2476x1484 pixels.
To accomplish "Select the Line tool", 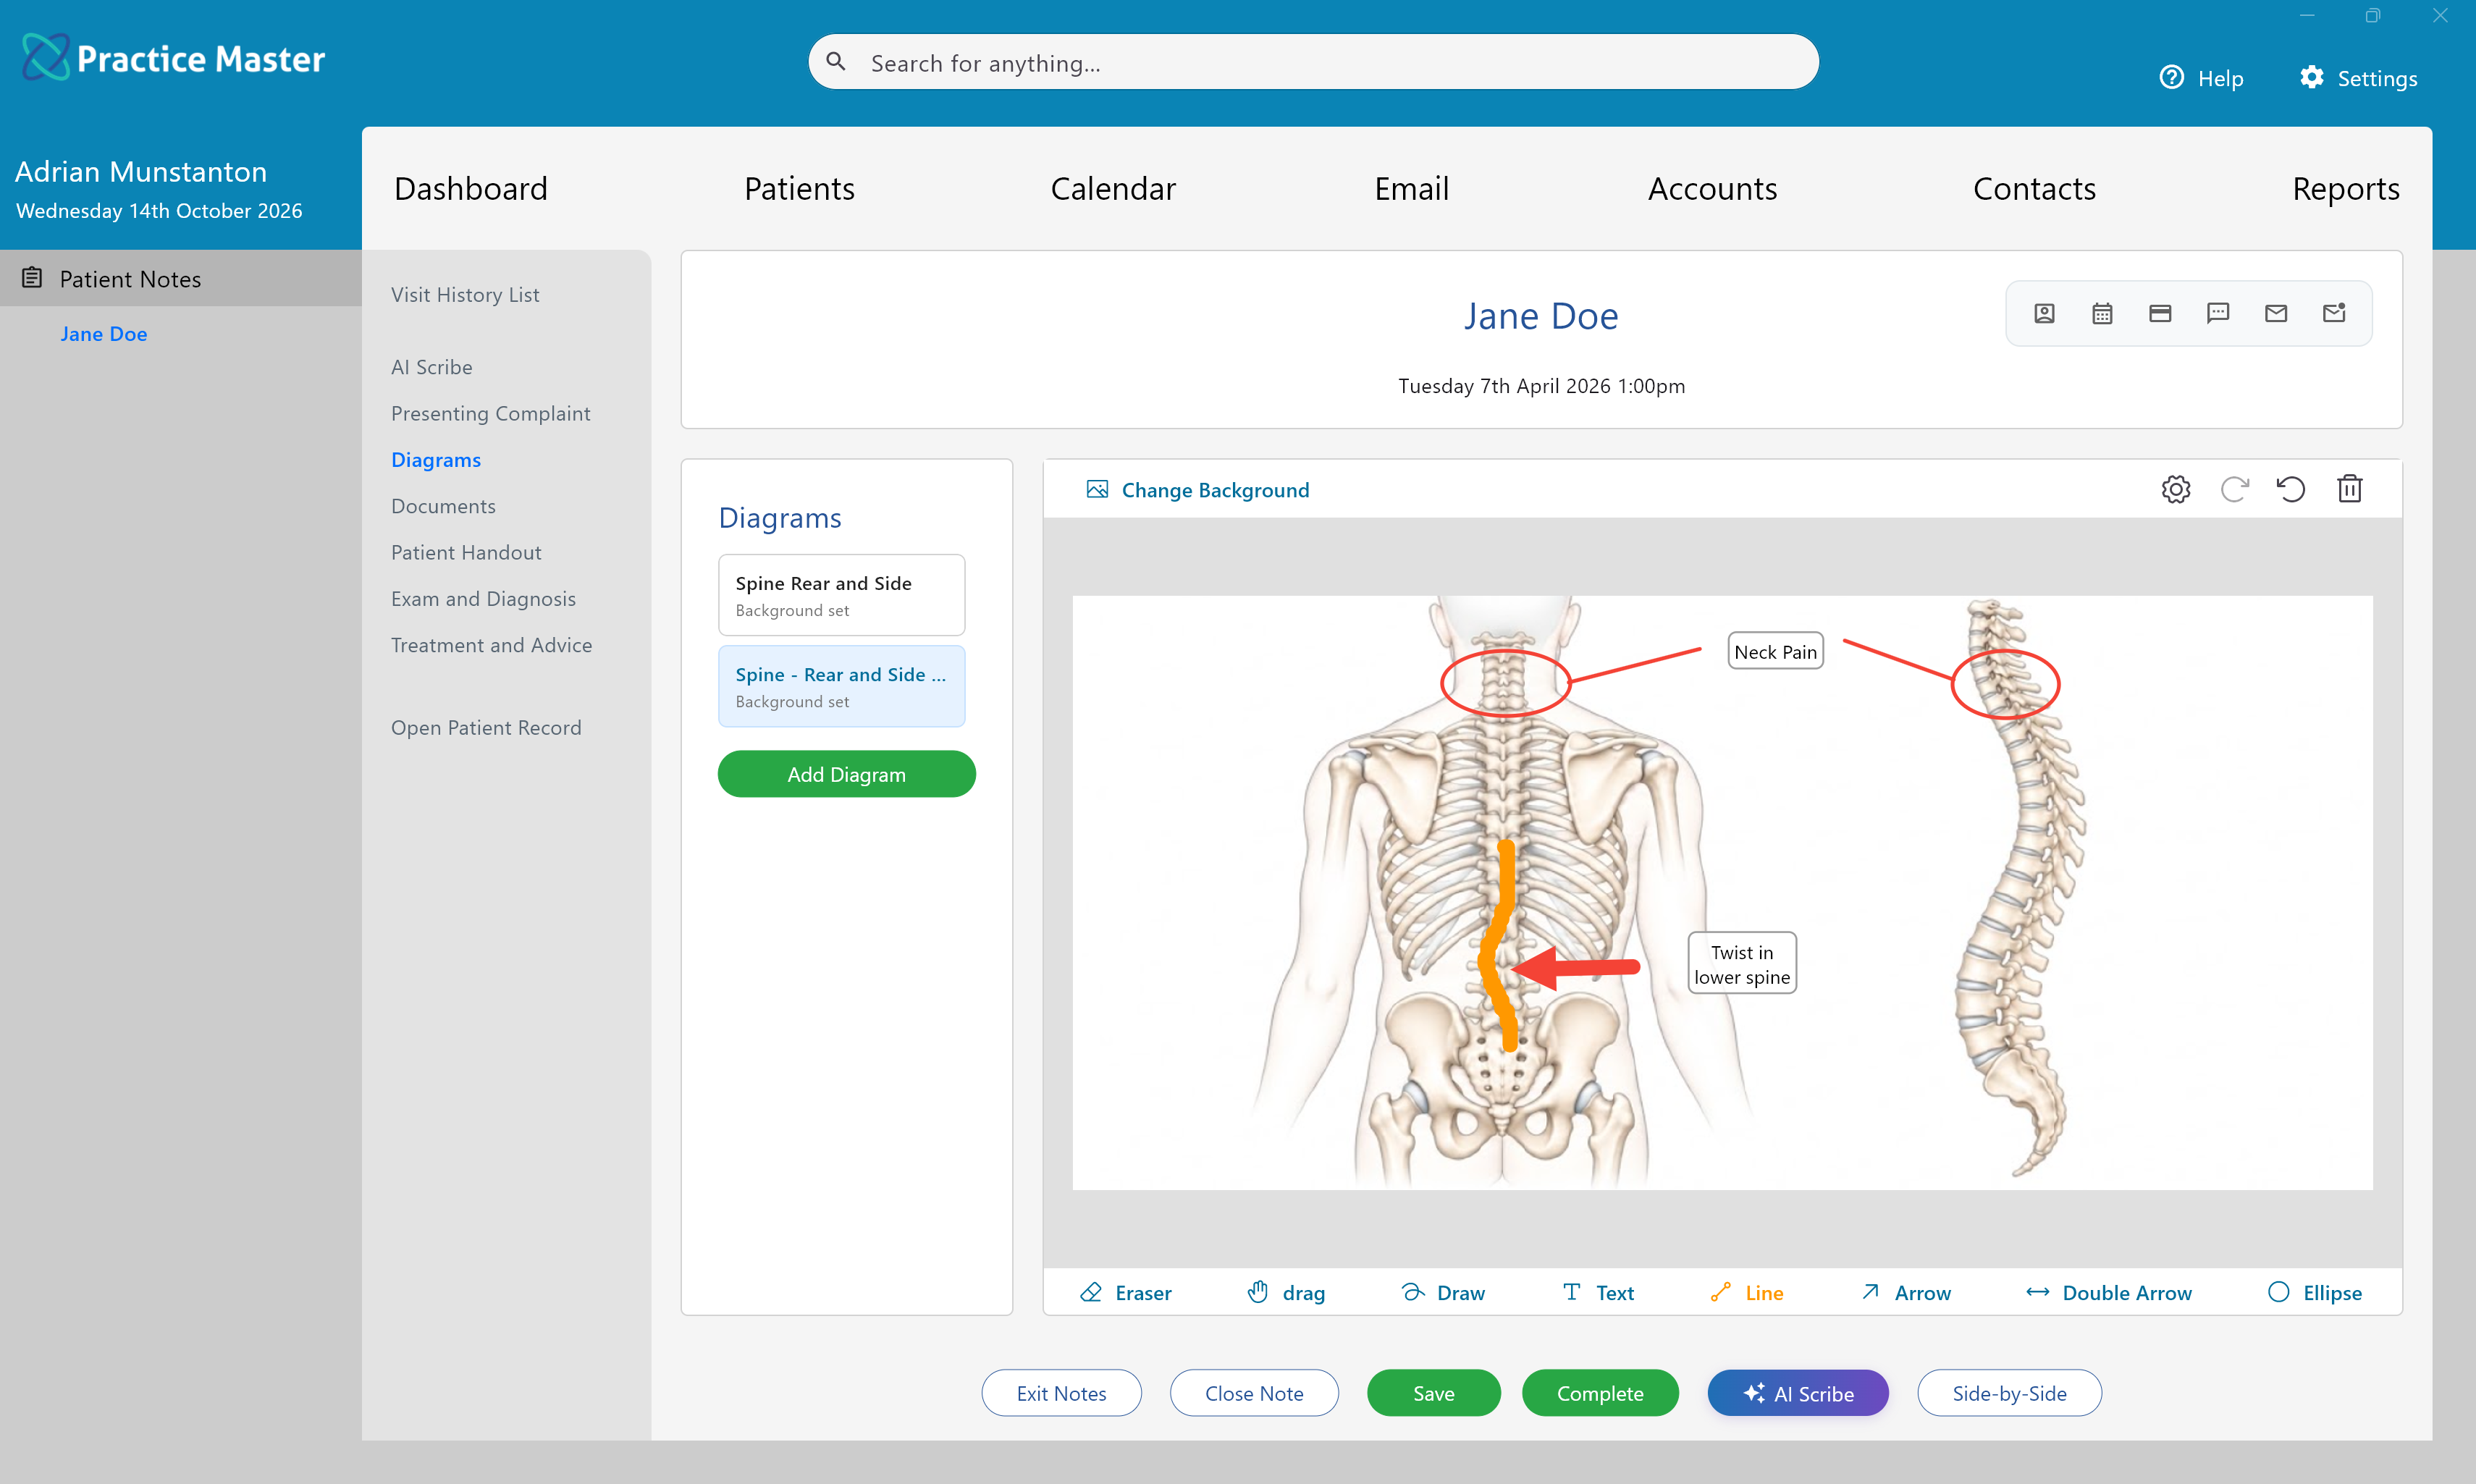I will [x=1746, y=1292].
